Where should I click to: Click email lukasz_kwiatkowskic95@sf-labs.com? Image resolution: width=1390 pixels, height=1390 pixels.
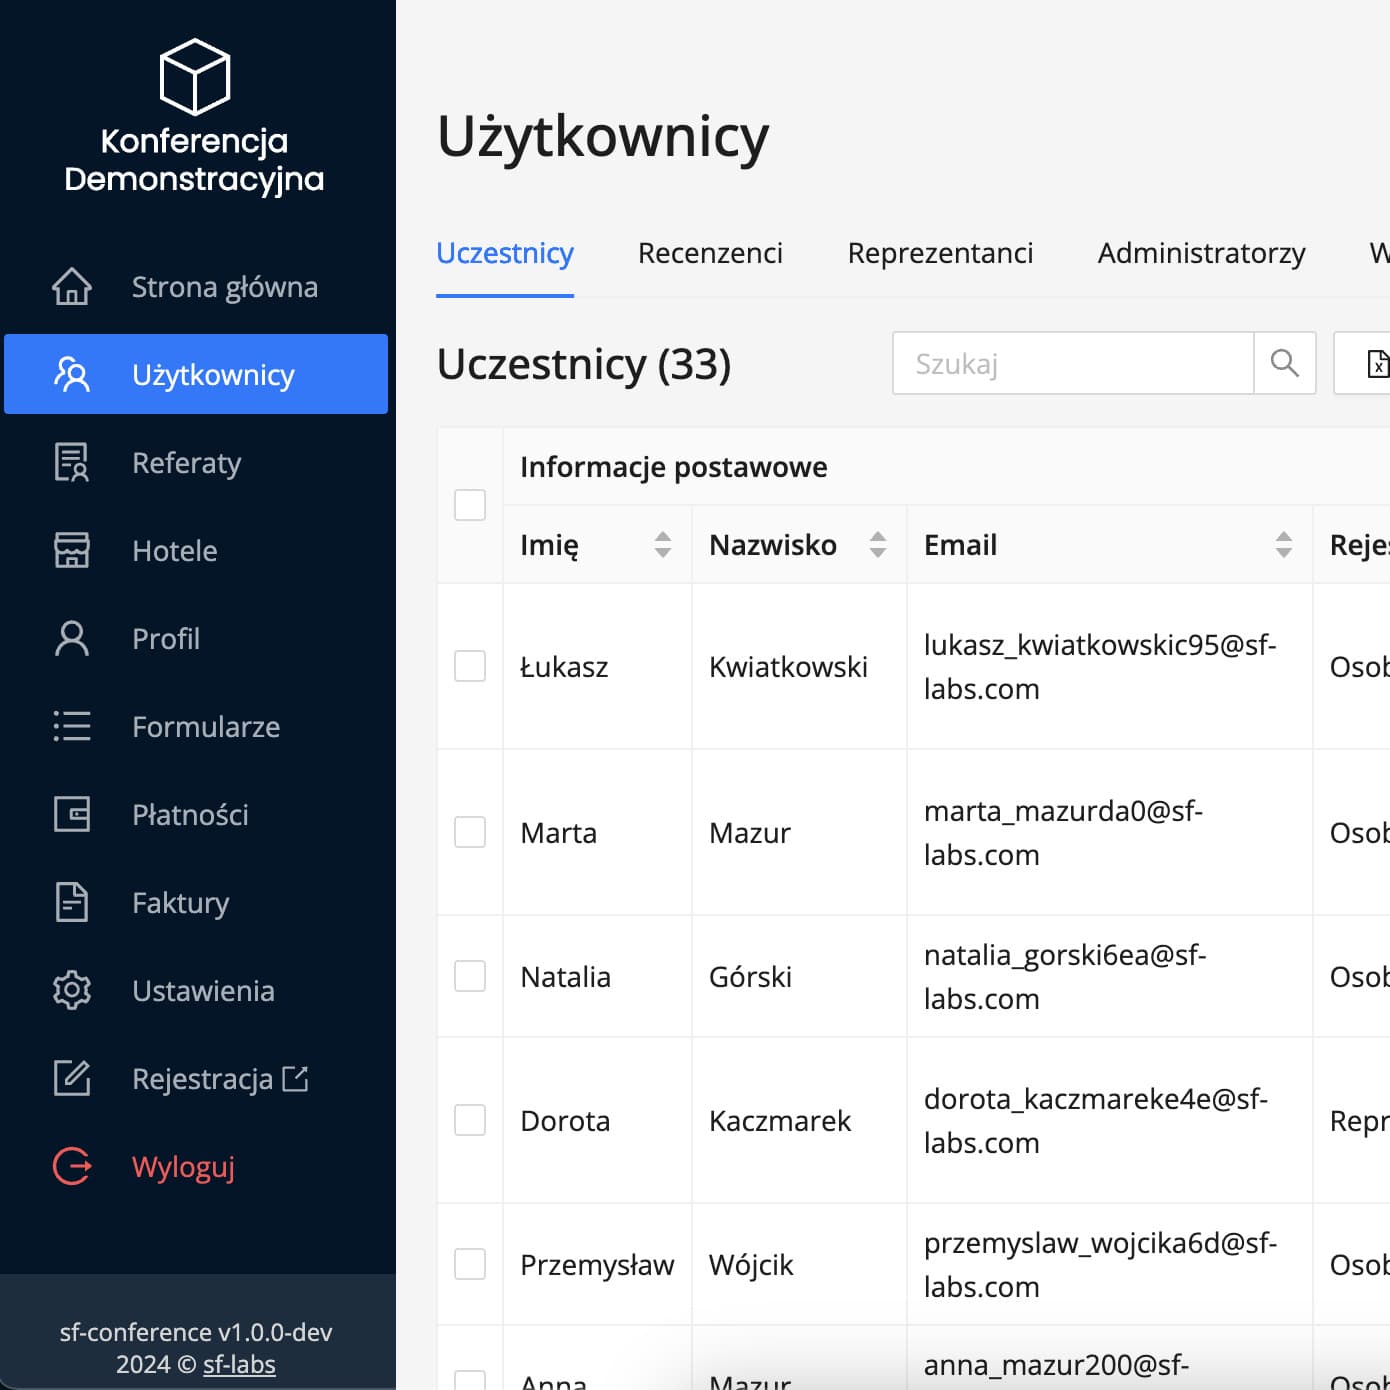click(x=1100, y=666)
